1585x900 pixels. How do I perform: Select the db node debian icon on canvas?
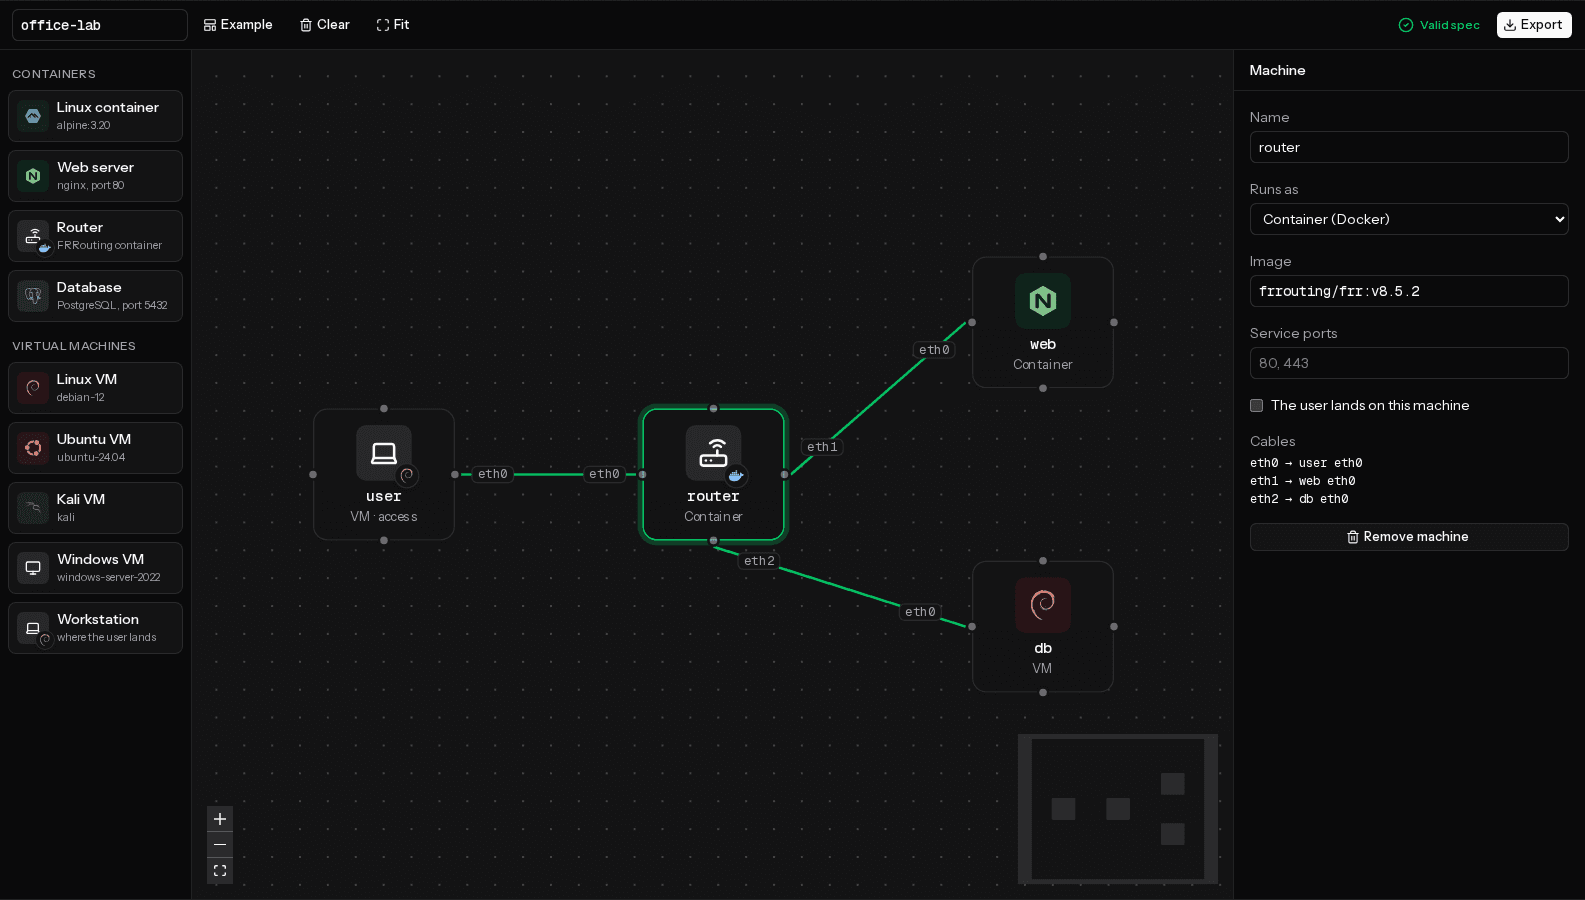click(x=1043, y=605)
